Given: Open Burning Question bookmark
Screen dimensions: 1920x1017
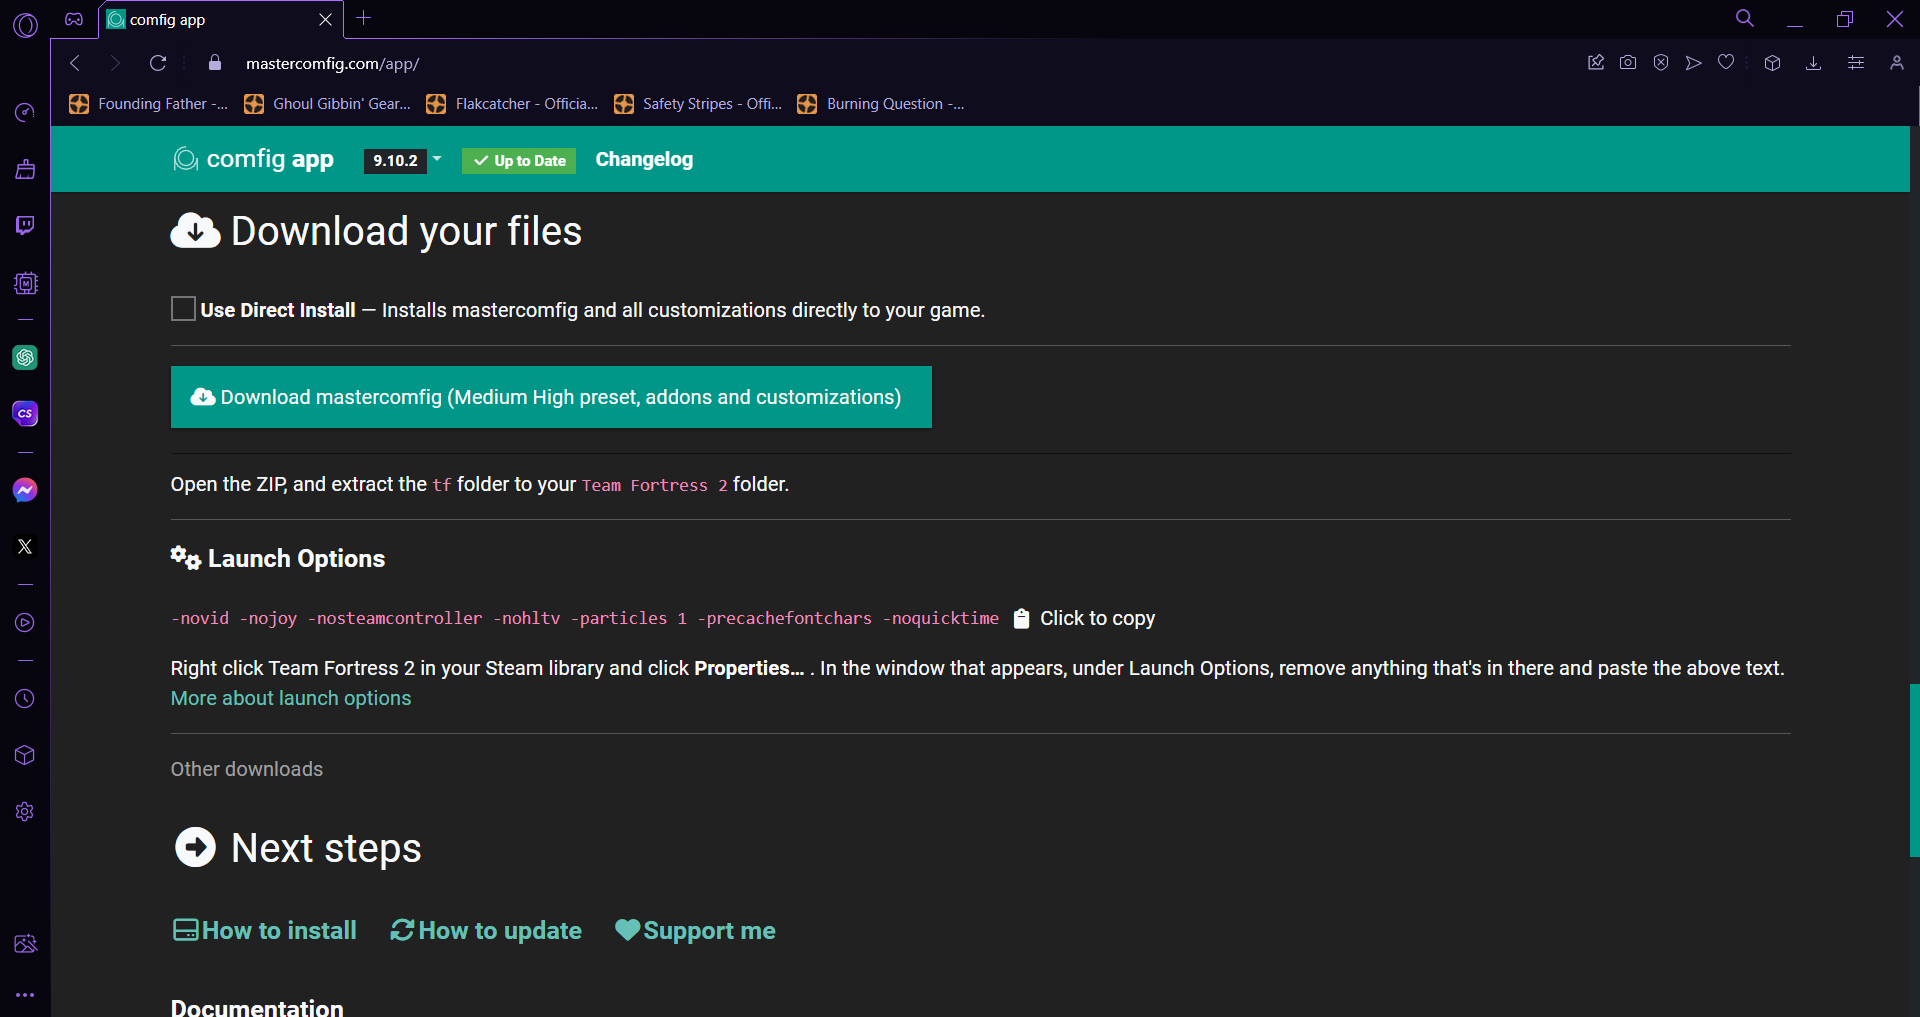Looking at the screenshot, I should (881, 104).
